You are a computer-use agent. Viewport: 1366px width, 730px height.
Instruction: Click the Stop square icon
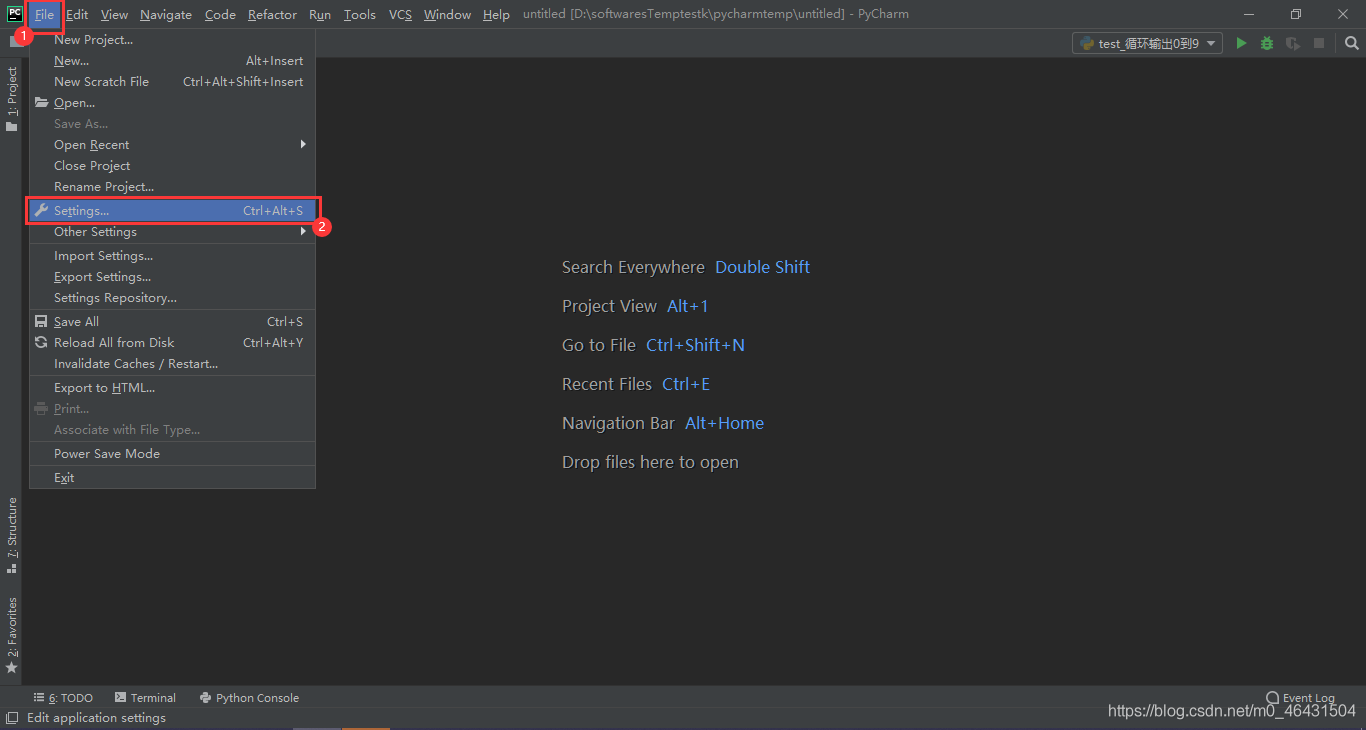[x=1319, y=43]
